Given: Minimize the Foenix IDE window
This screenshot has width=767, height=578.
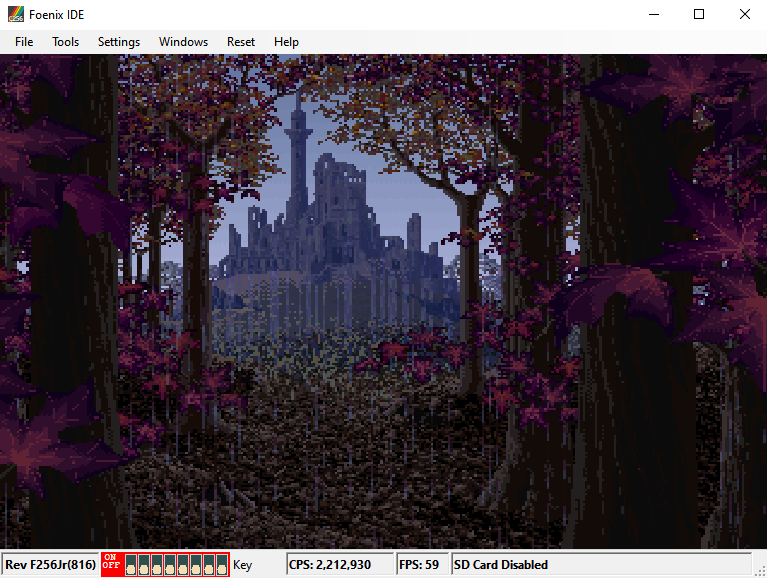Looking at the screenshot, I should 654,14.
